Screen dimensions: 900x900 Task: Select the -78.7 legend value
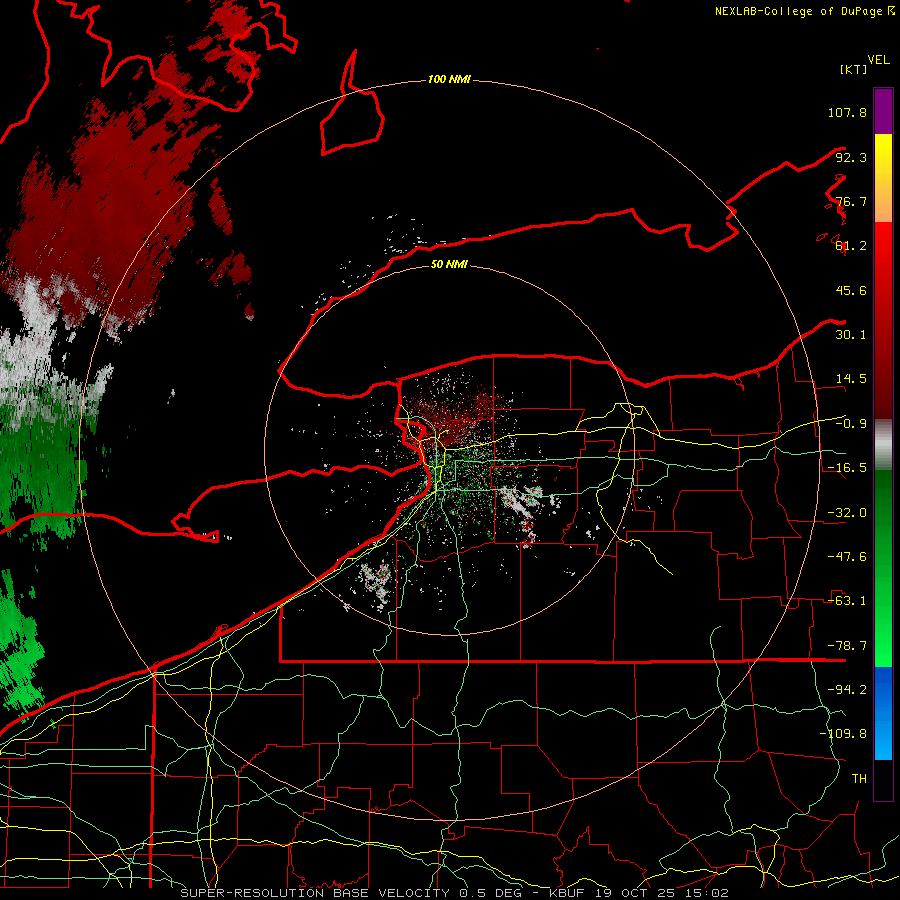[x=847, y=646]
